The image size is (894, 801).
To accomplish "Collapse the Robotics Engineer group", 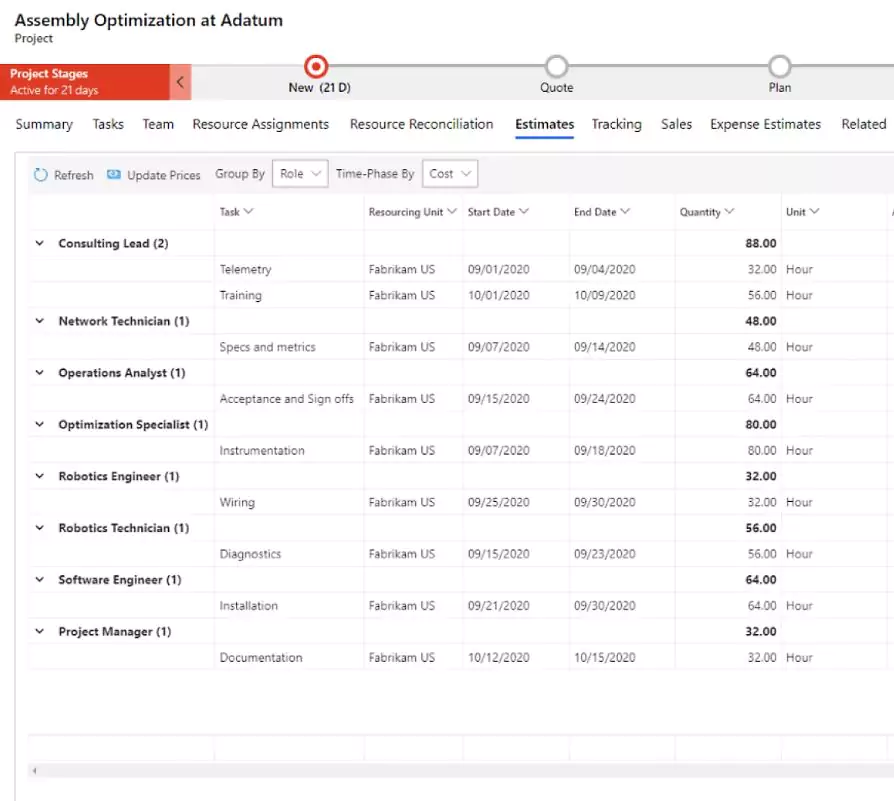I will [x=39, y=476].
